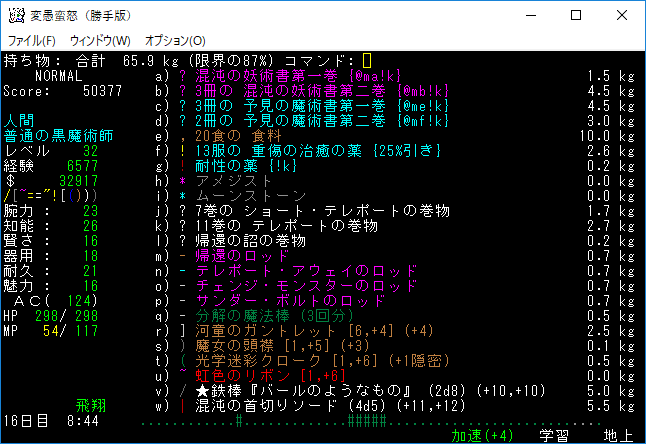
Task: Select item e) 20食の食料
Action: [x=238, y=135]
